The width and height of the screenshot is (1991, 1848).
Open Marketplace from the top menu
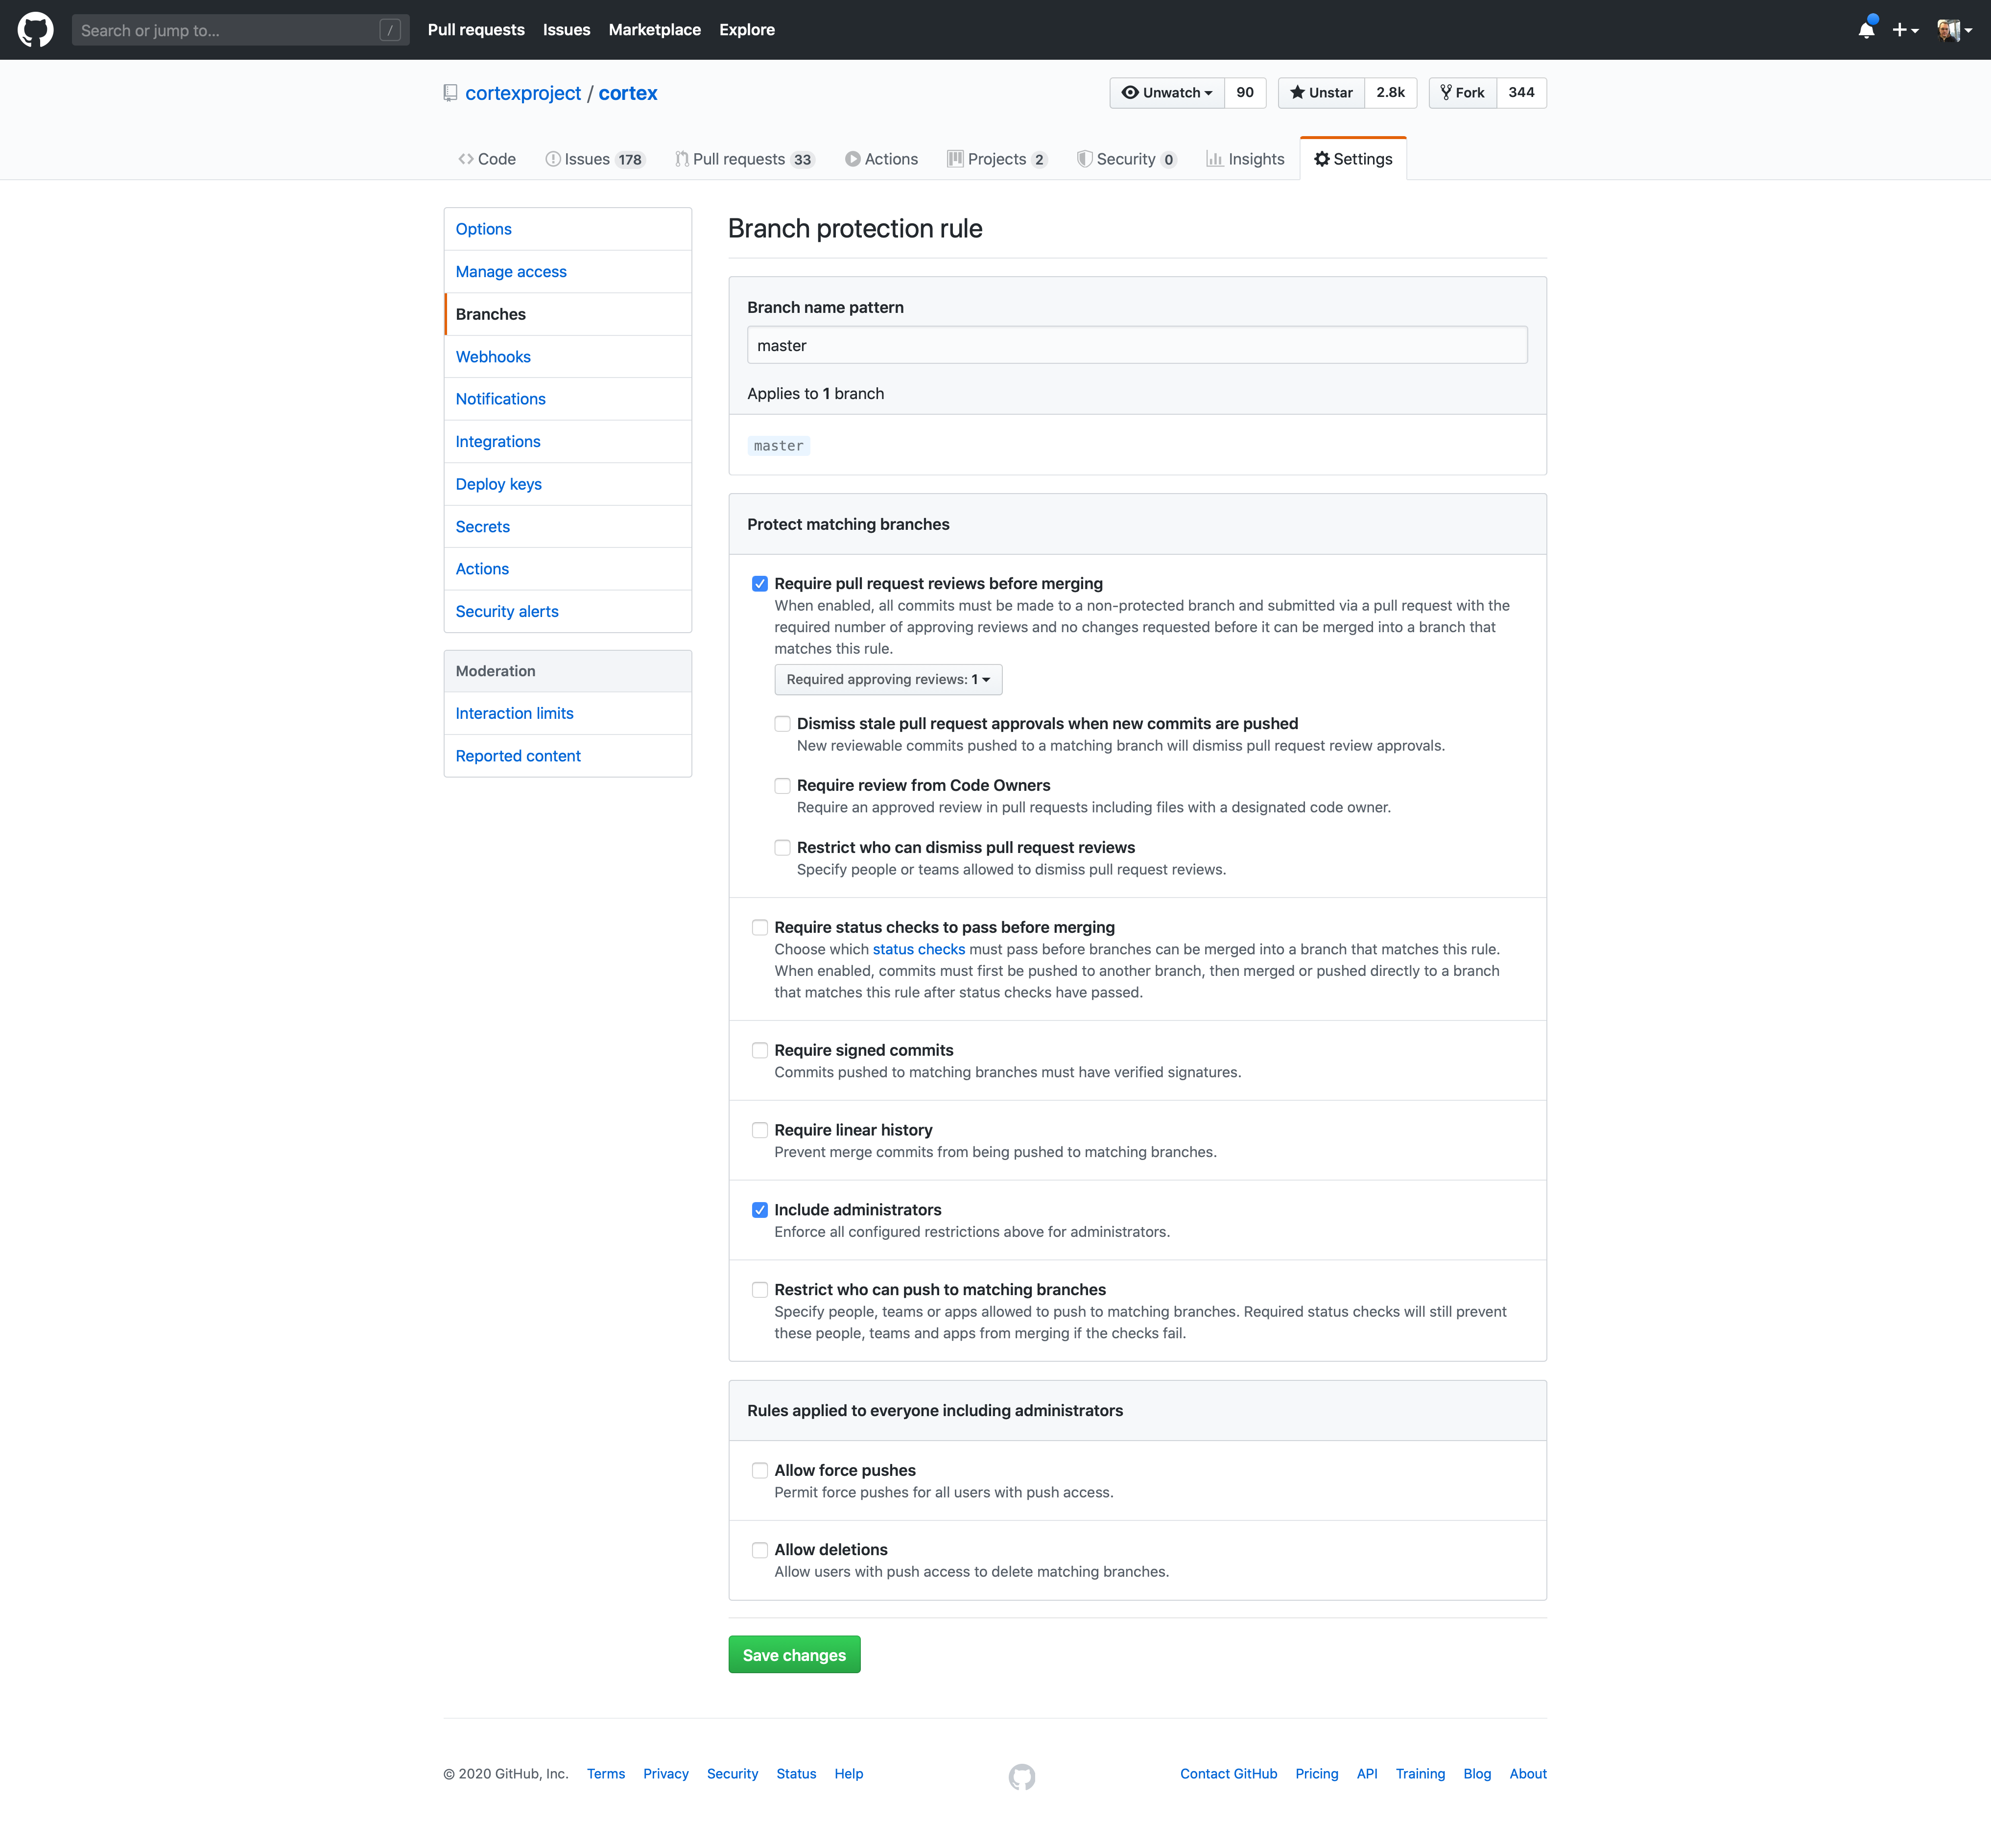point(654,29)
